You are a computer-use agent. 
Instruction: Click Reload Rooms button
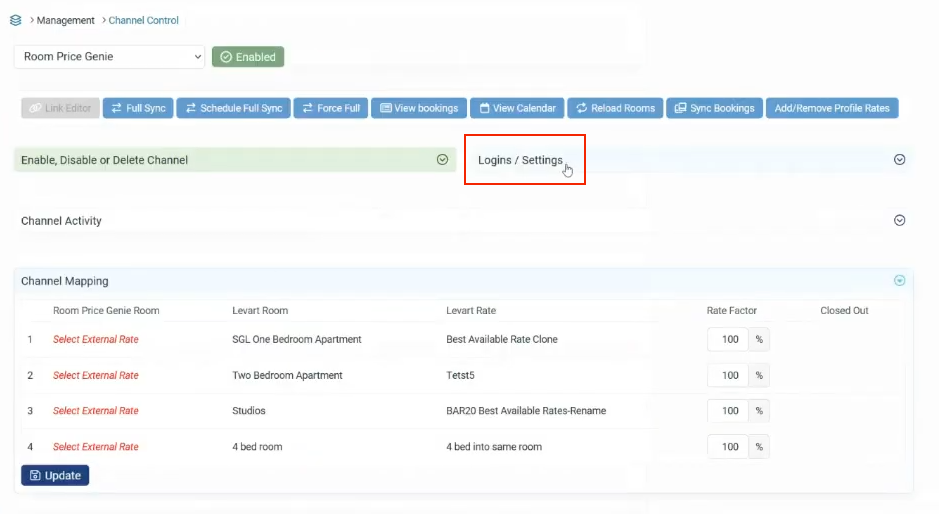point(614,108)
